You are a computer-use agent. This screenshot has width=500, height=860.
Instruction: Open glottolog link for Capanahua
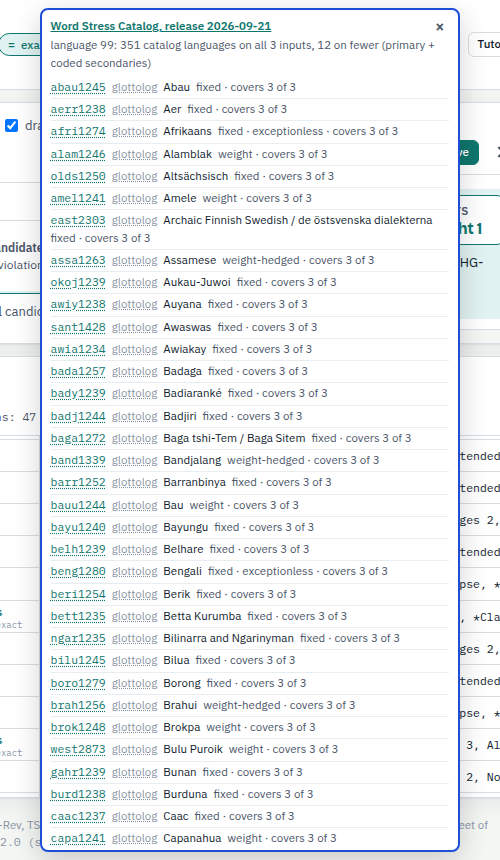135,837
